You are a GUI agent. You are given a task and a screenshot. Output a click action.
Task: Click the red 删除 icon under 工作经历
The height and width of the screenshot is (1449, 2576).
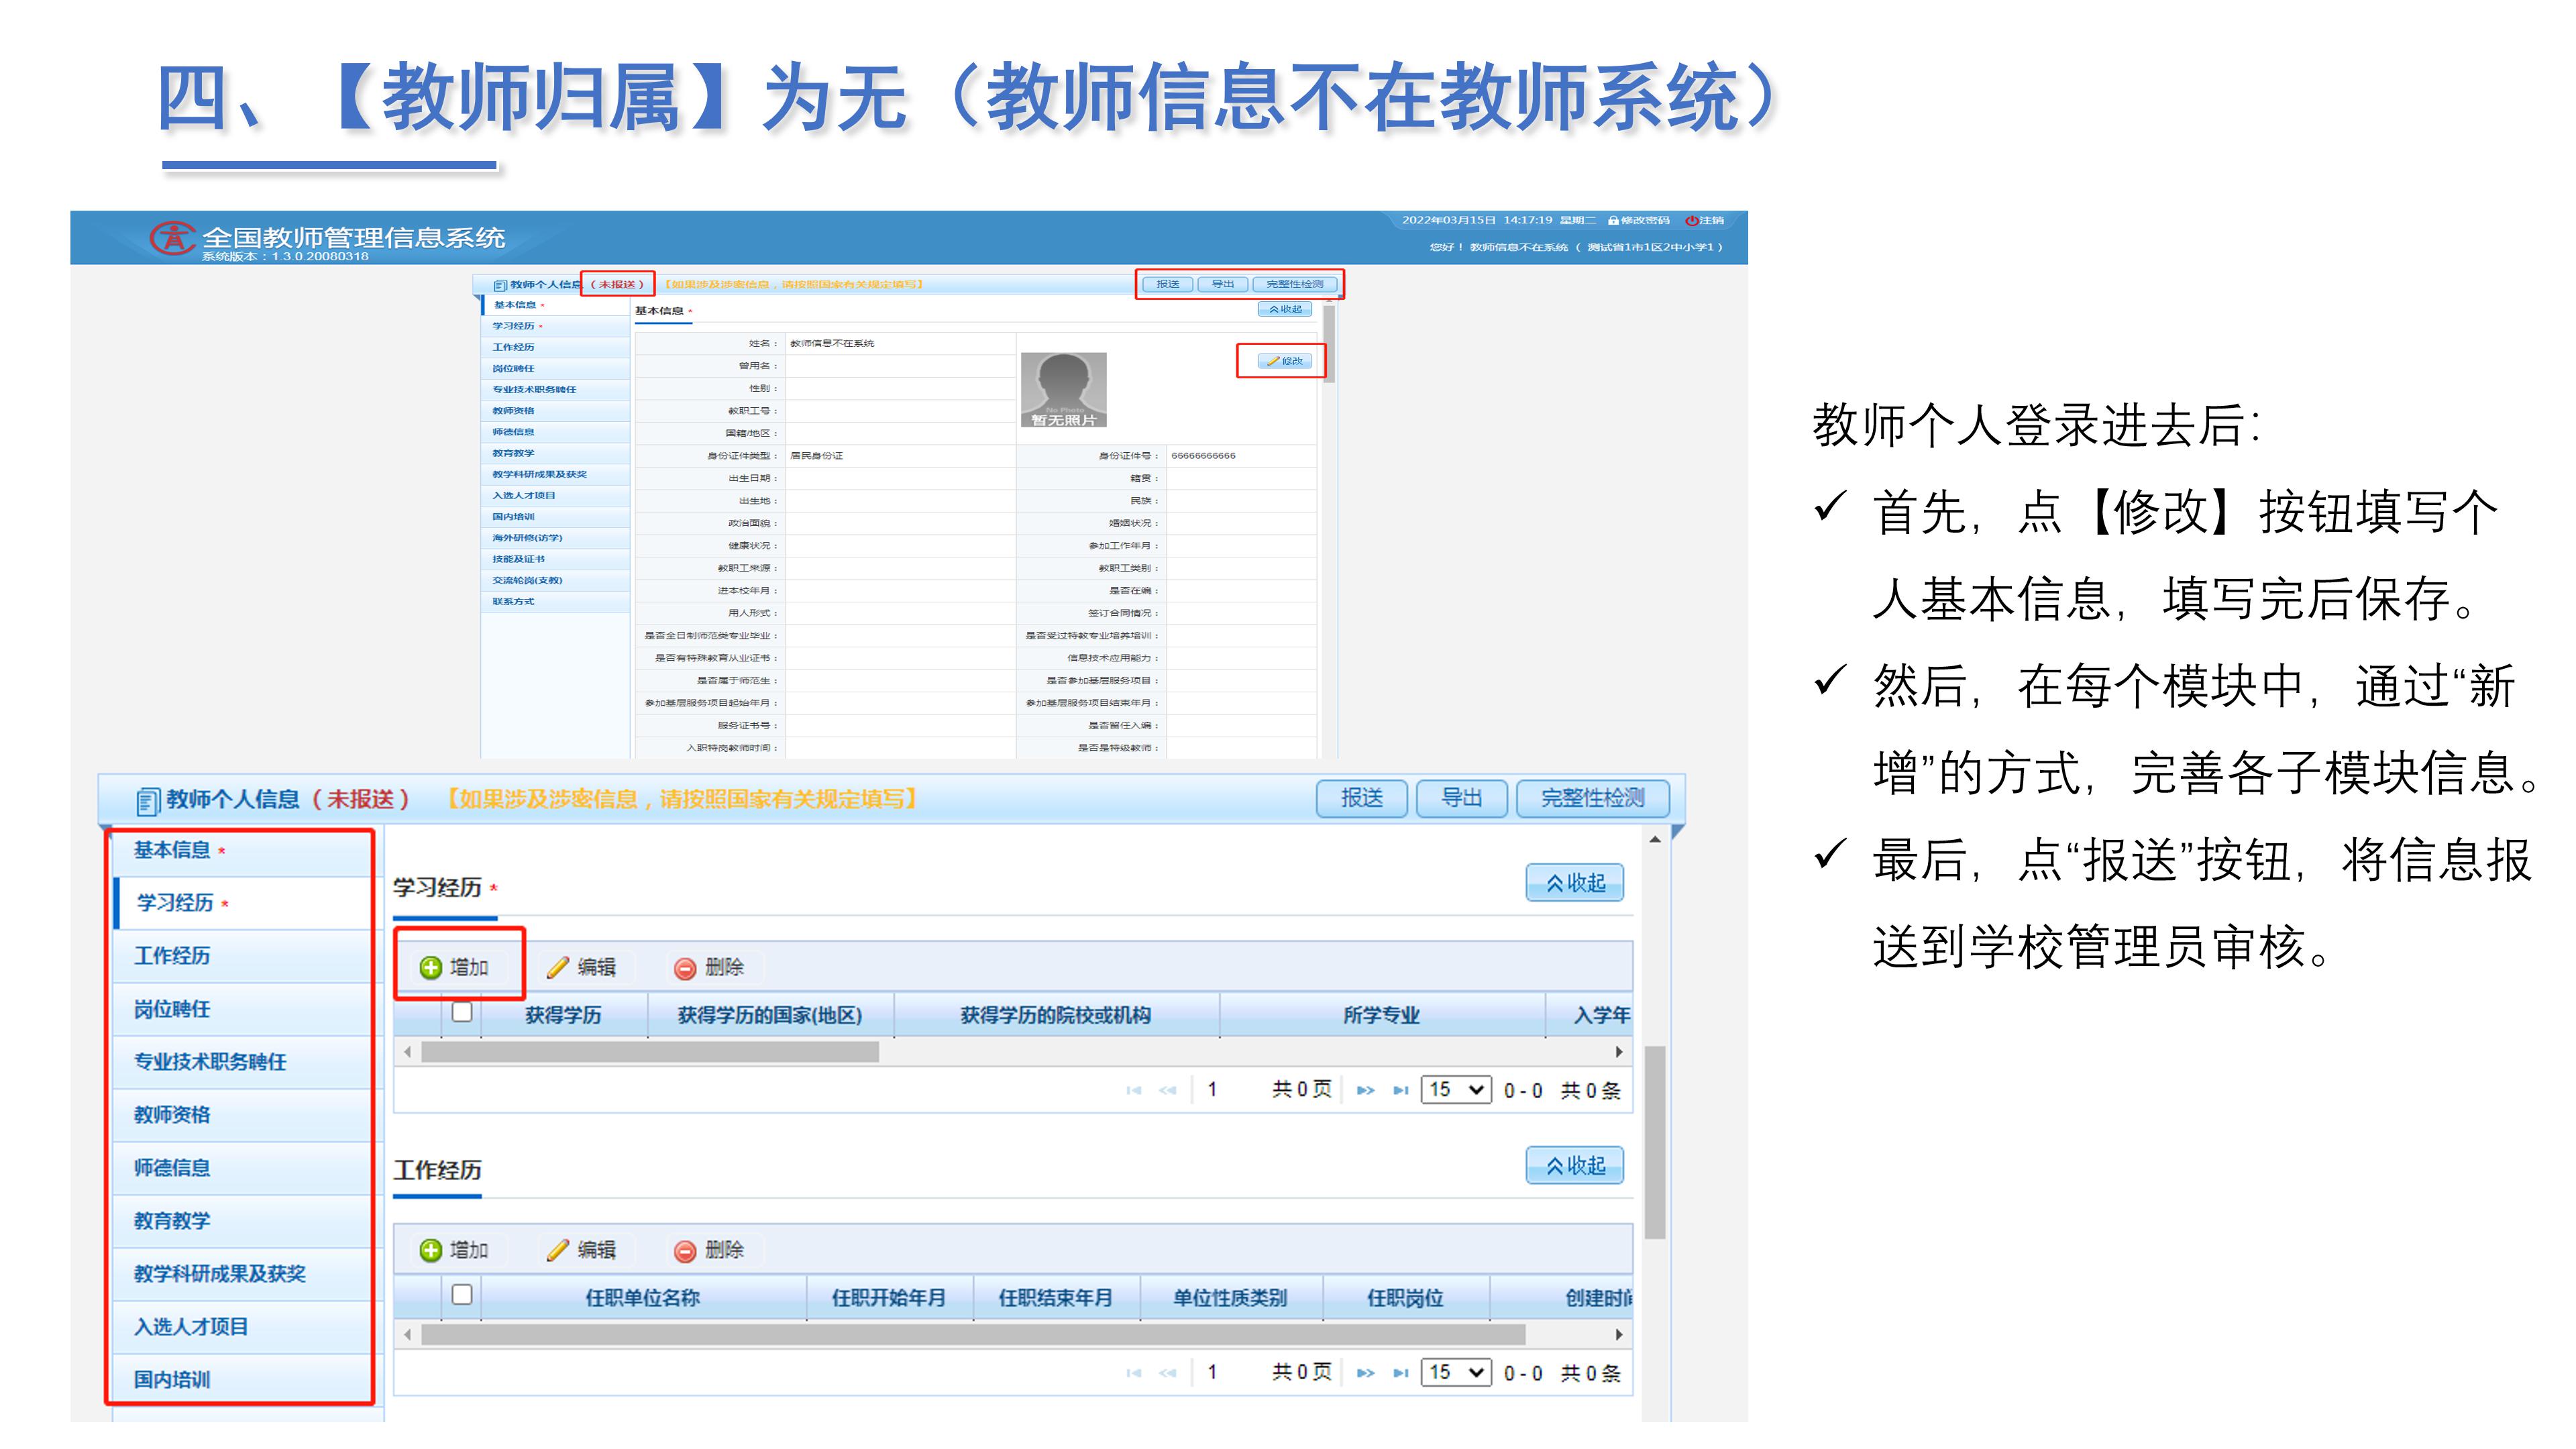[x=685, y=1251]
